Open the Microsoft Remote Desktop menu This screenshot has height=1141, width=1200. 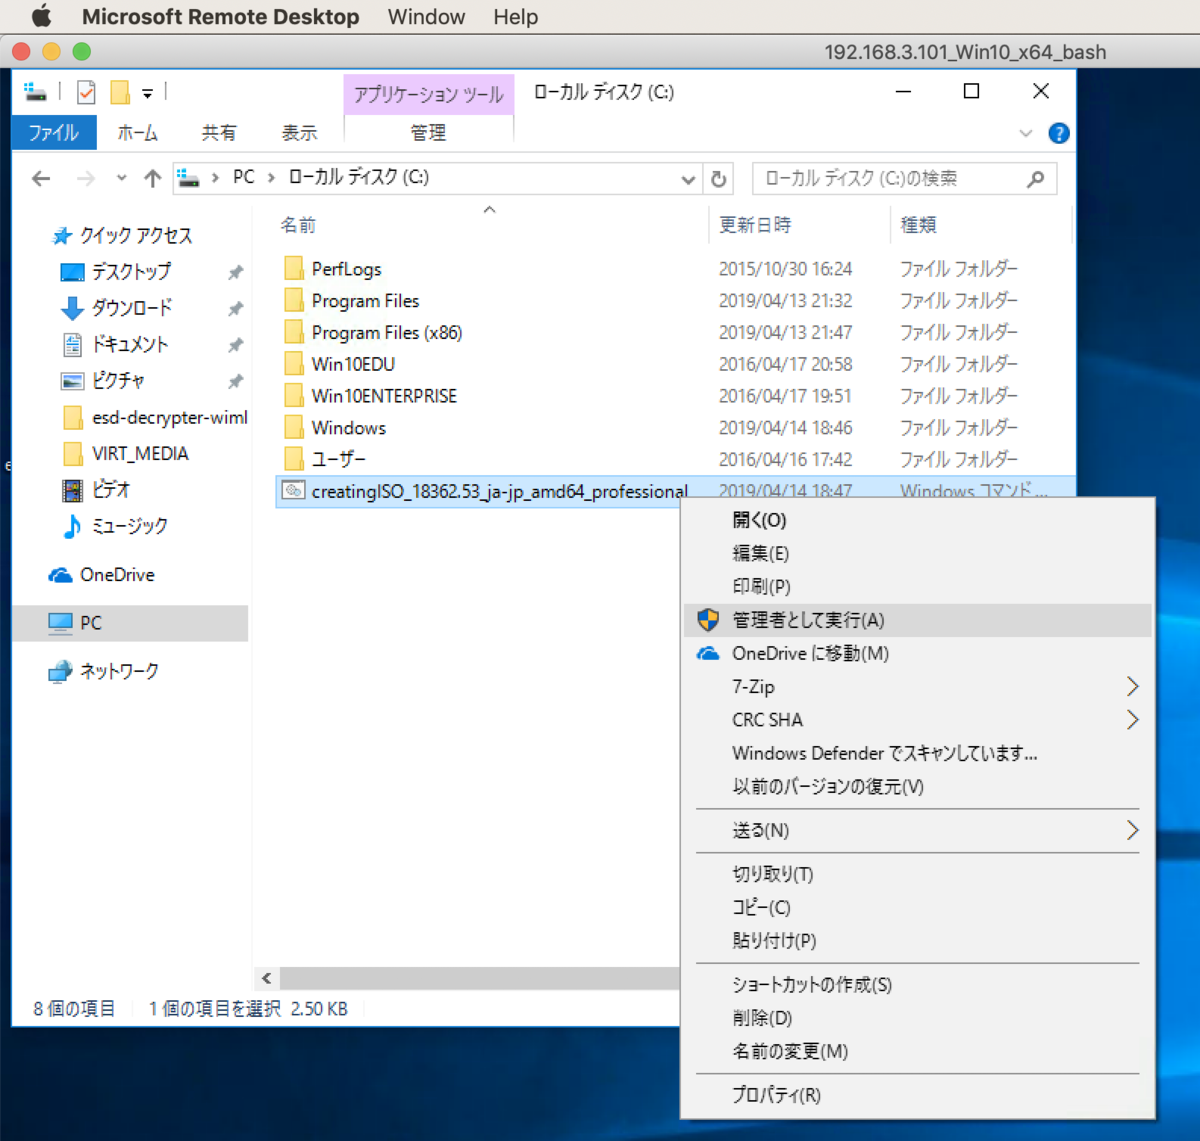pos(220,17)
